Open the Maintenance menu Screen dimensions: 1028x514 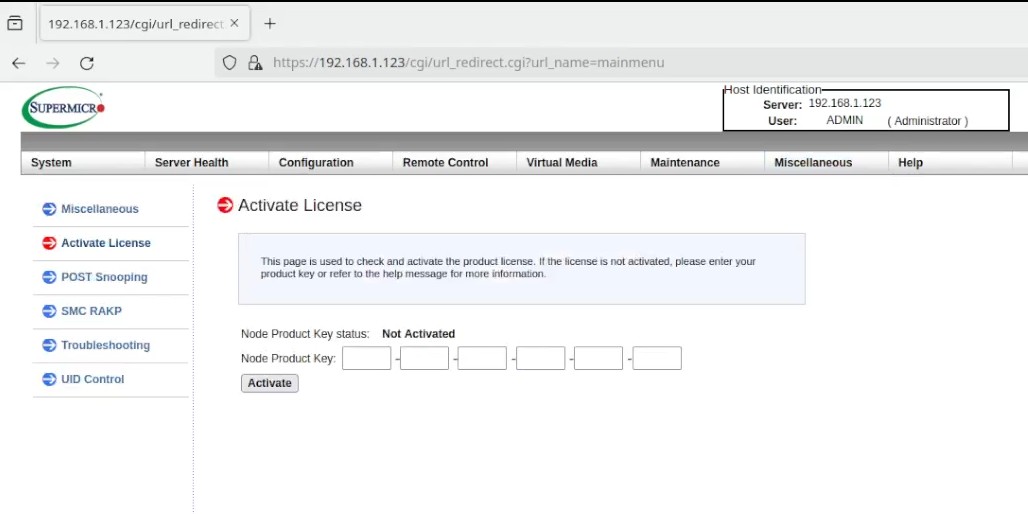pos(684,163)
